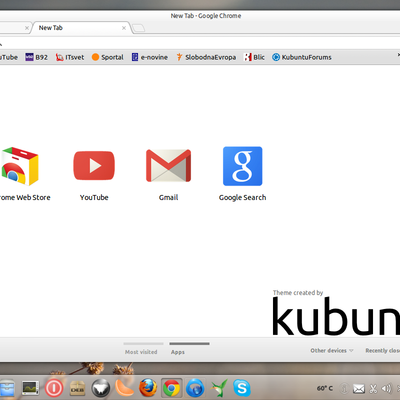Open the e-novine bookmark
Image resolution: width=400 pixels, height=400 pixels.
pos(149,57)
